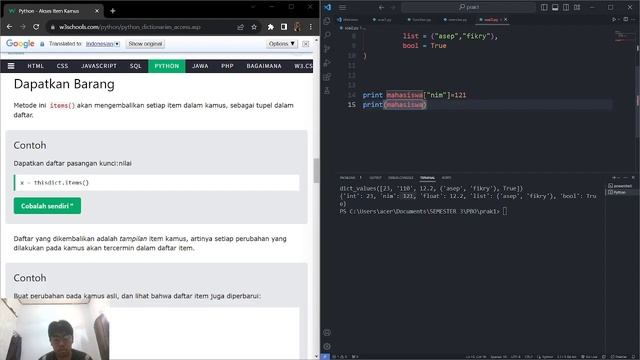
Task: Switch to the Ports panel tab
Action: tap(446, 178)
